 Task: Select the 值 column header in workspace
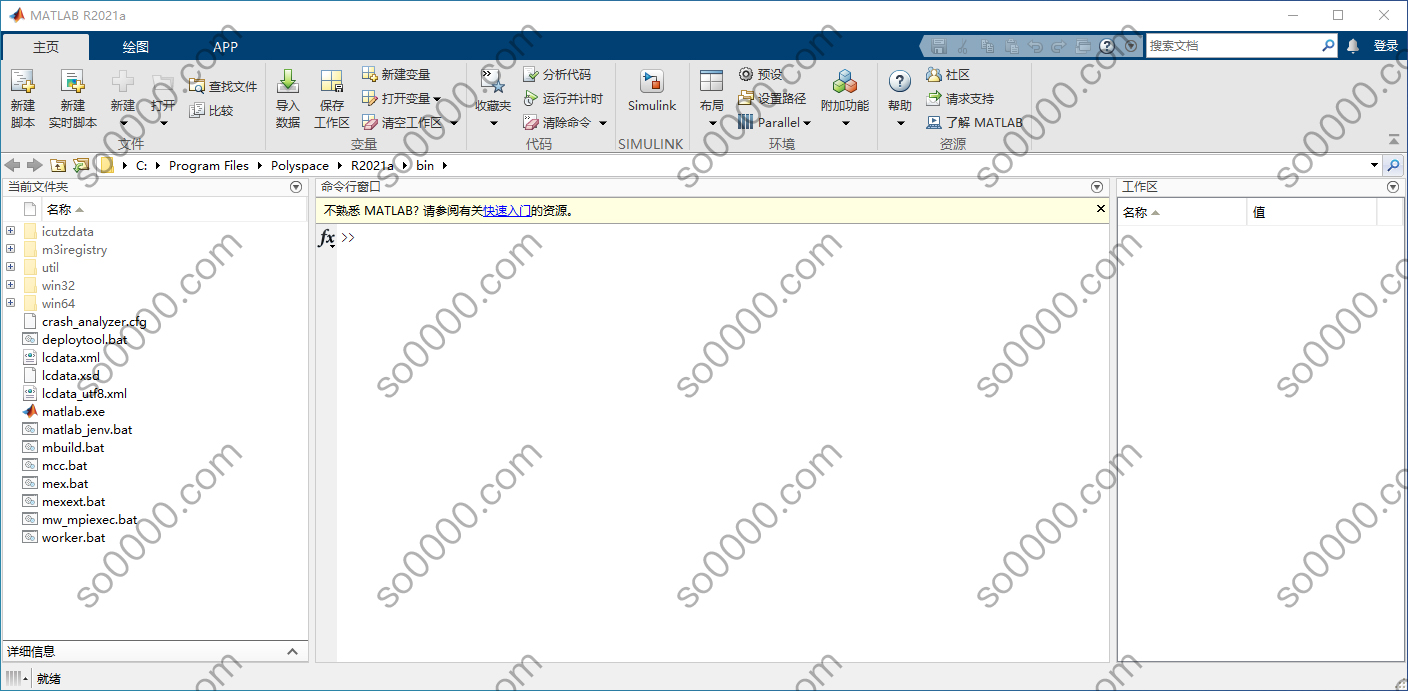[1312, 212]
